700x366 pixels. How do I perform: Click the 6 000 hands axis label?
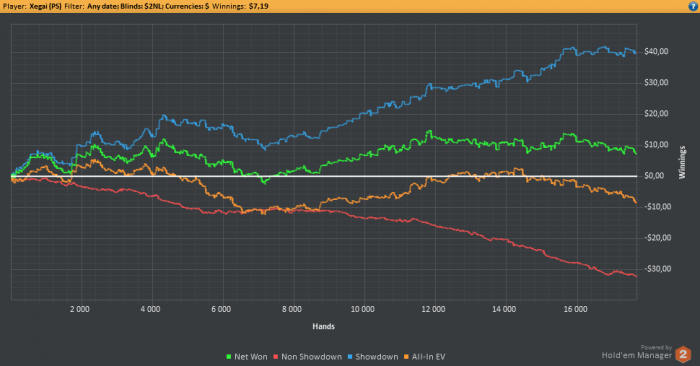point(221,309)
